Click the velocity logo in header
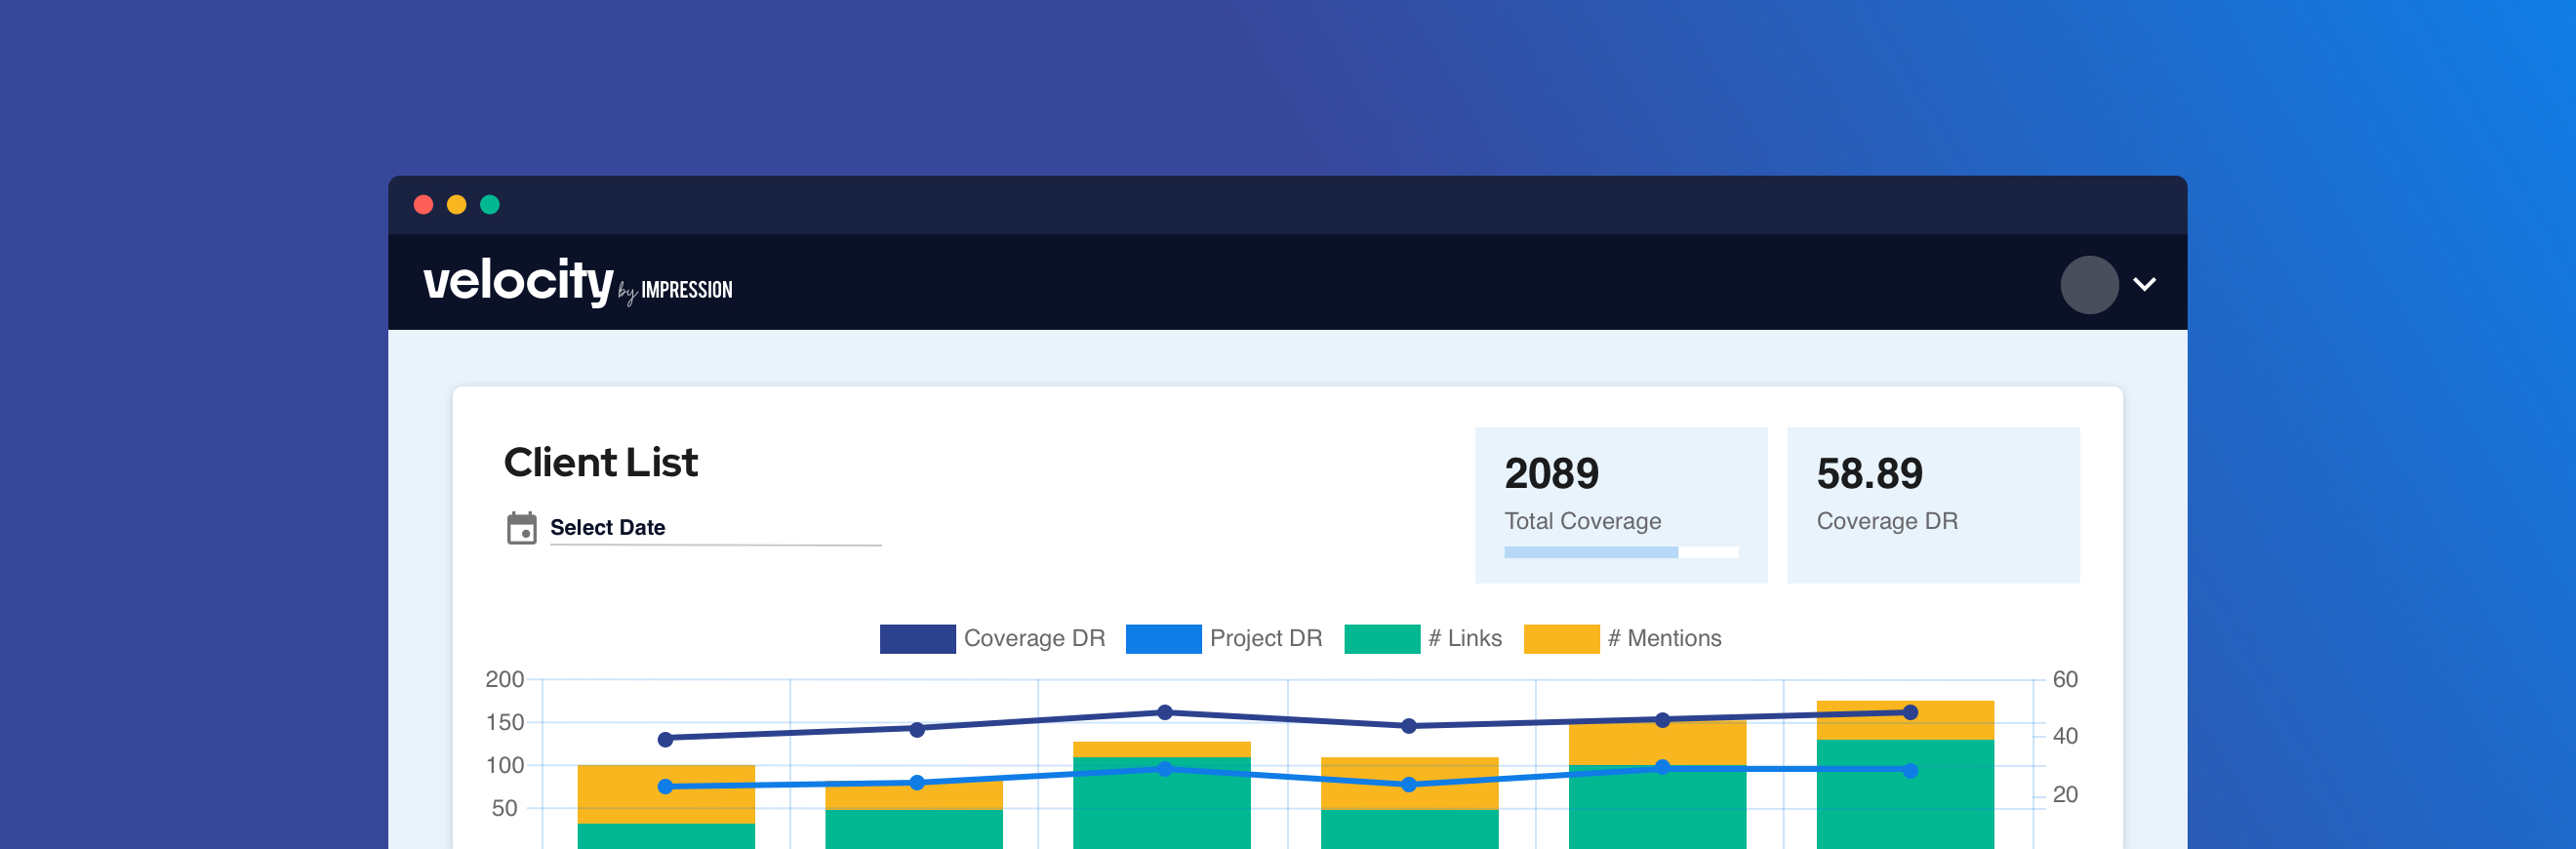 (x=517, y=281)
